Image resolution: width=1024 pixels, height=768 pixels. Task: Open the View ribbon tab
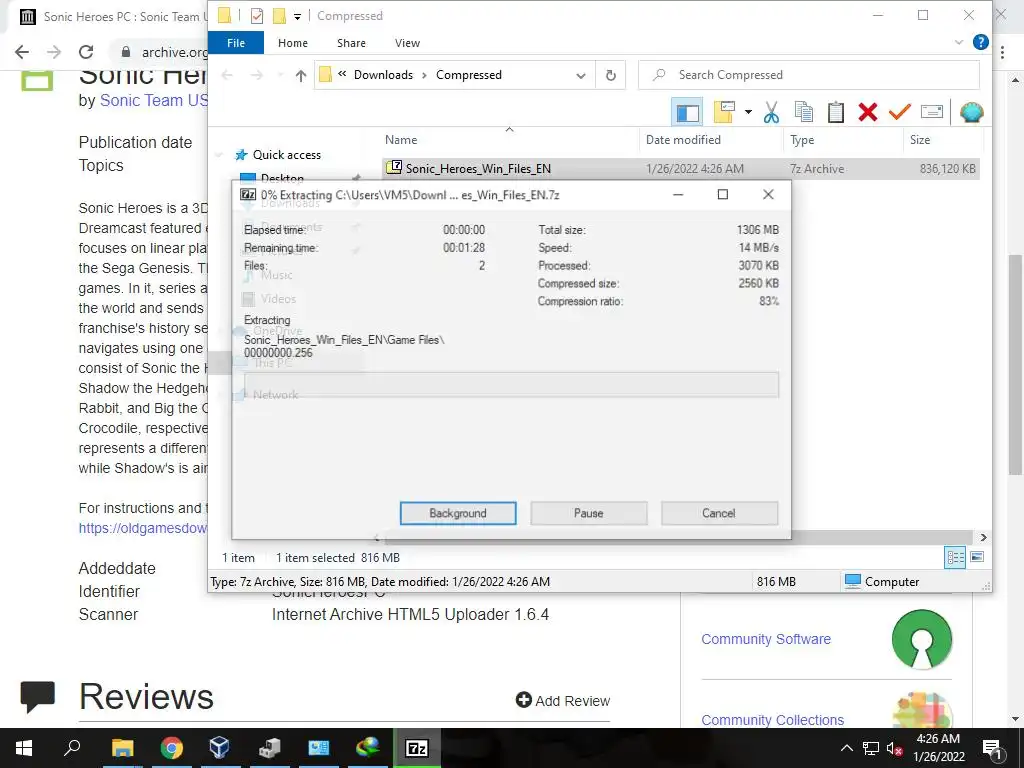pos(408,43)
